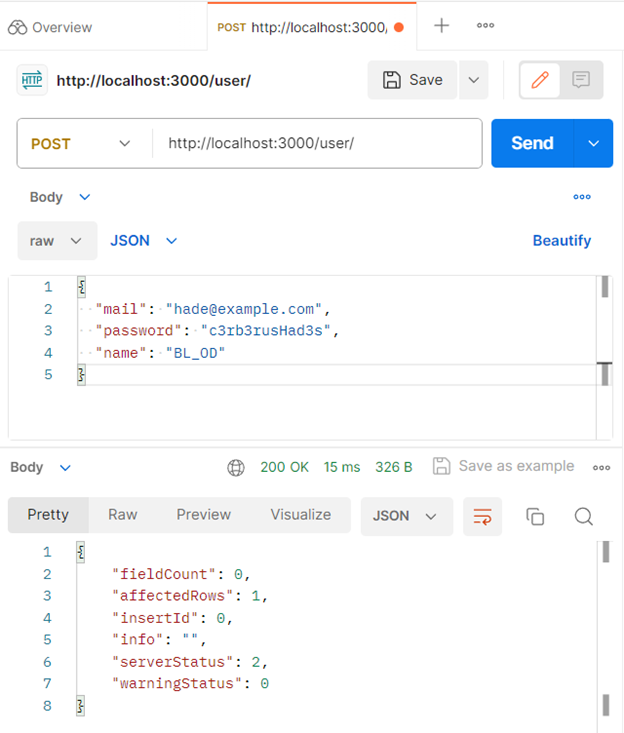Expand the Send button dropdown arrow
624x733 pixels.
tap(593, 143)
